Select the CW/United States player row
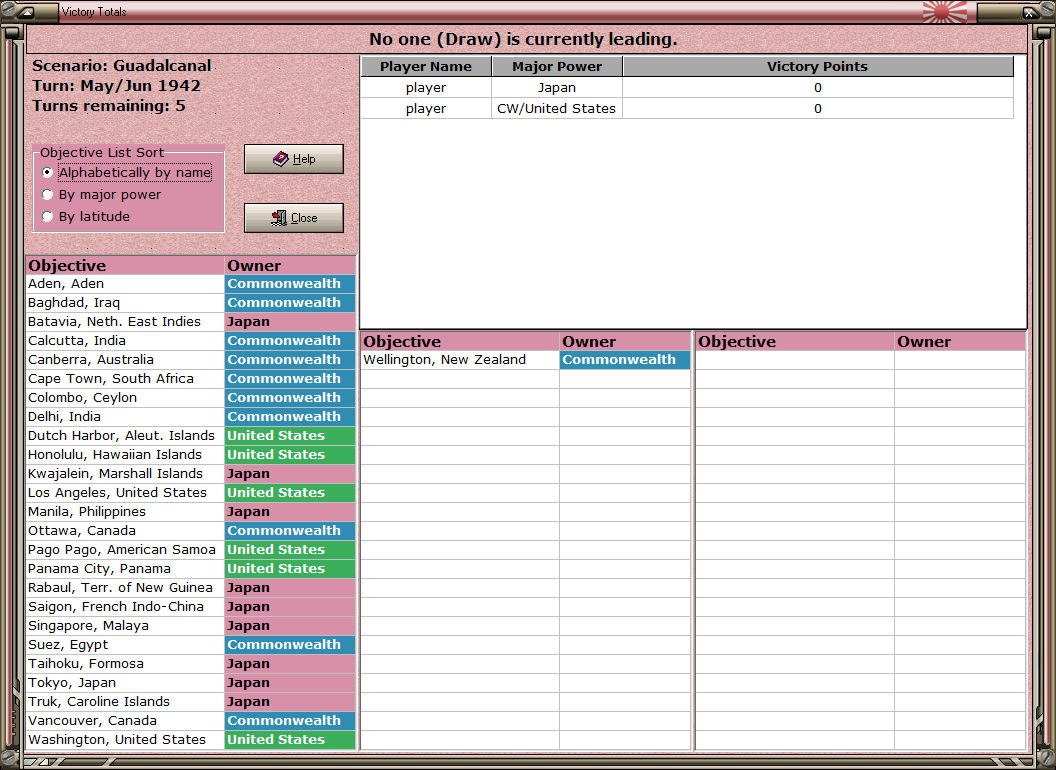This screenshot has height=770, width=1056. tap(687, 108)
